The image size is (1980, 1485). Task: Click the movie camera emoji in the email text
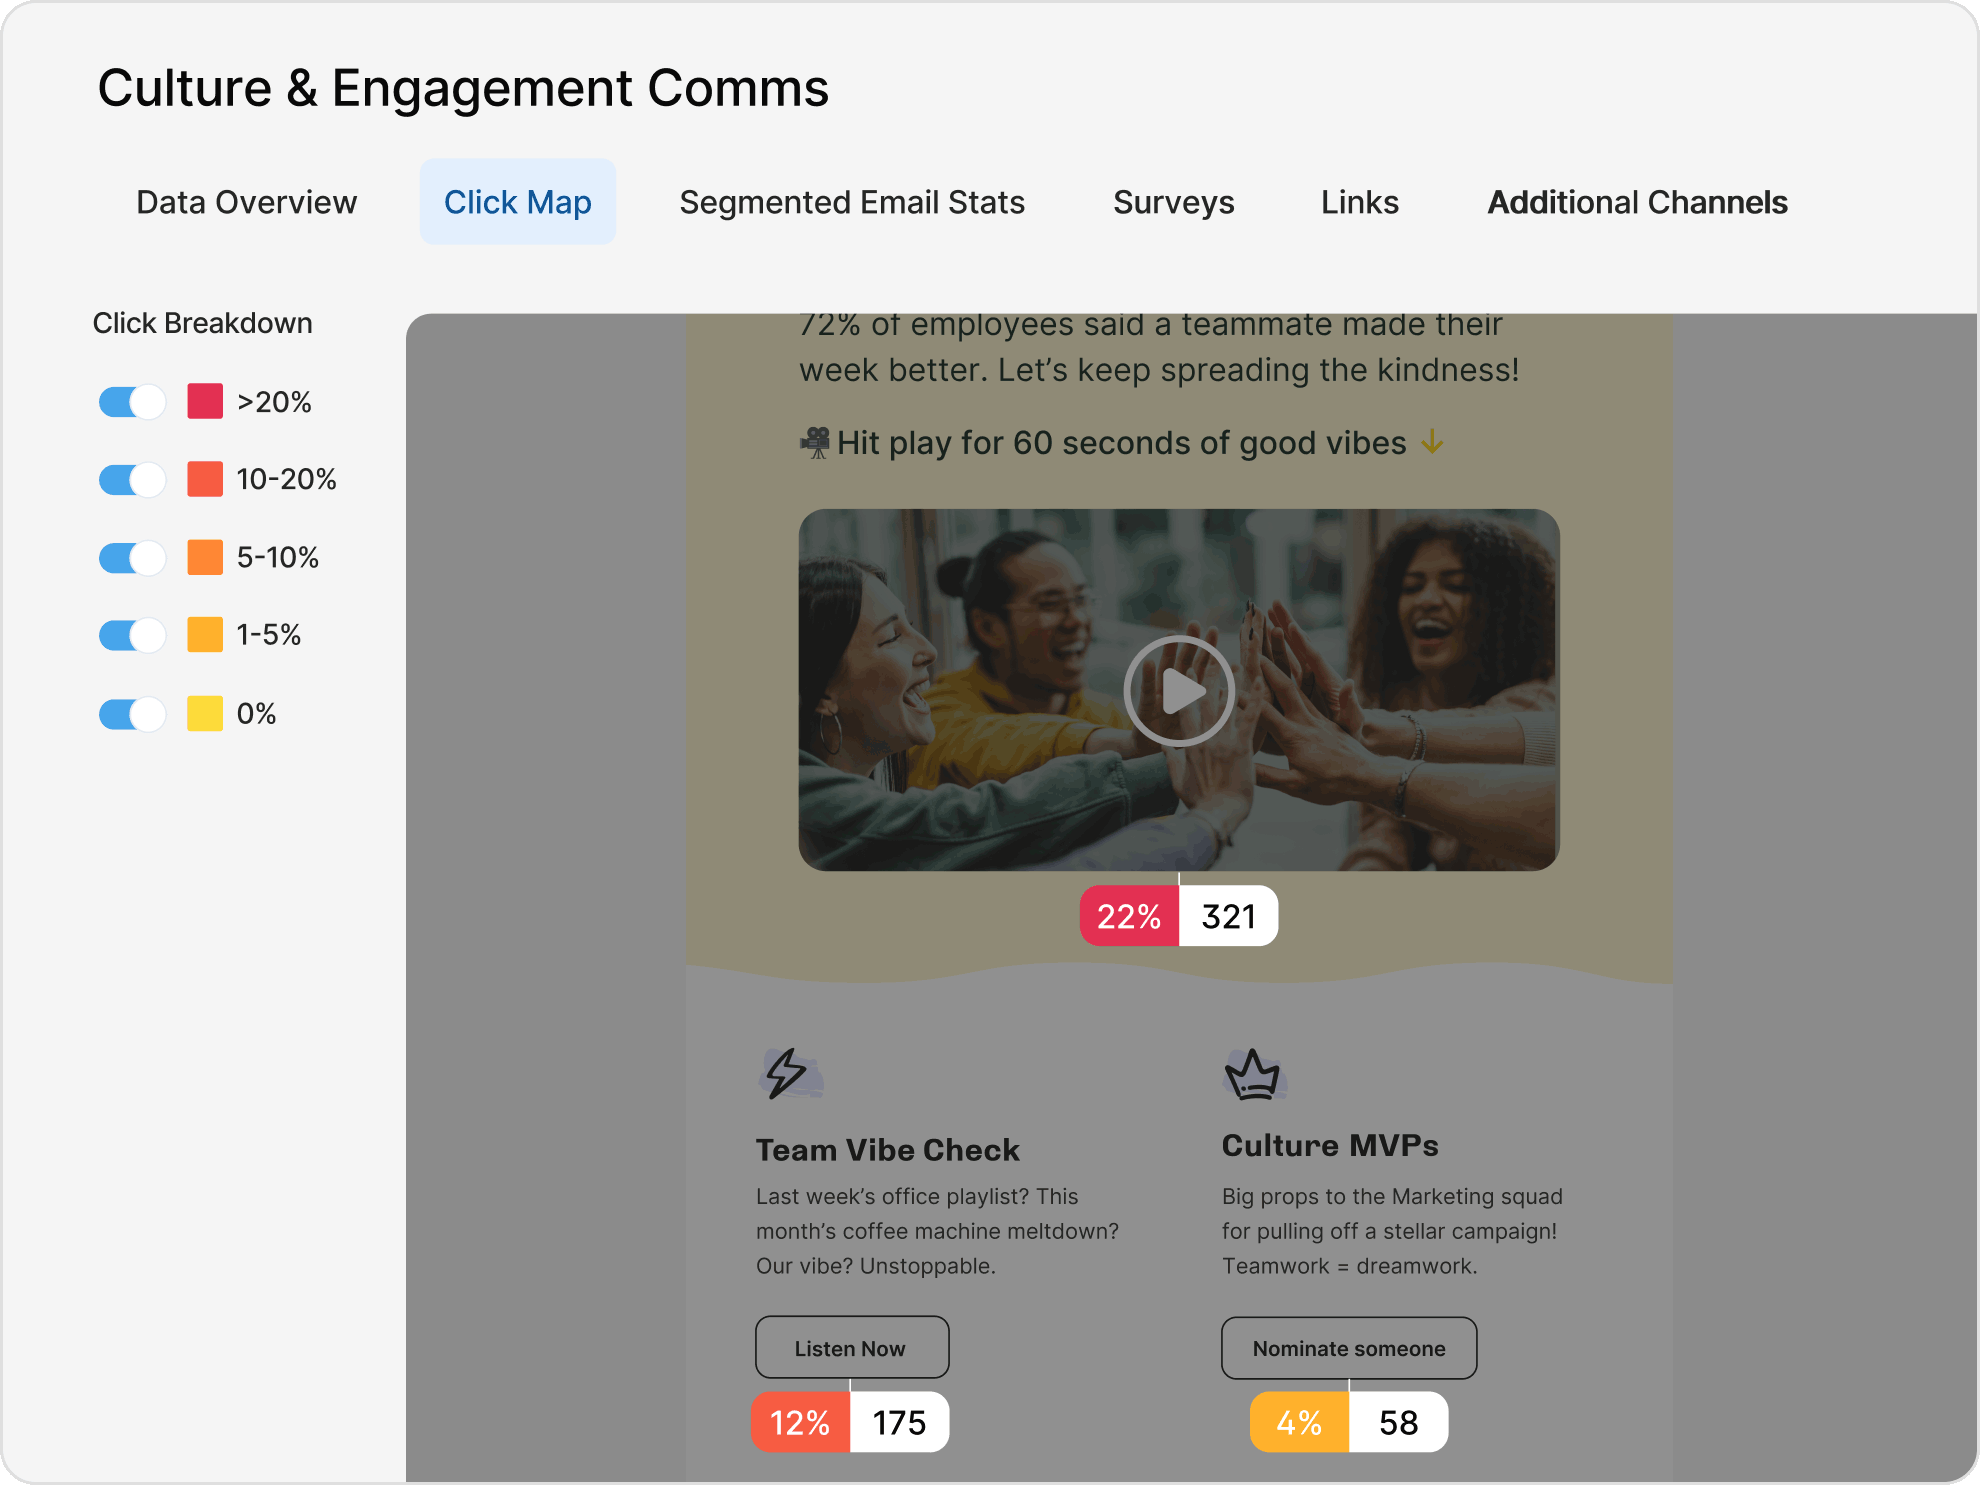coord(816,441)
